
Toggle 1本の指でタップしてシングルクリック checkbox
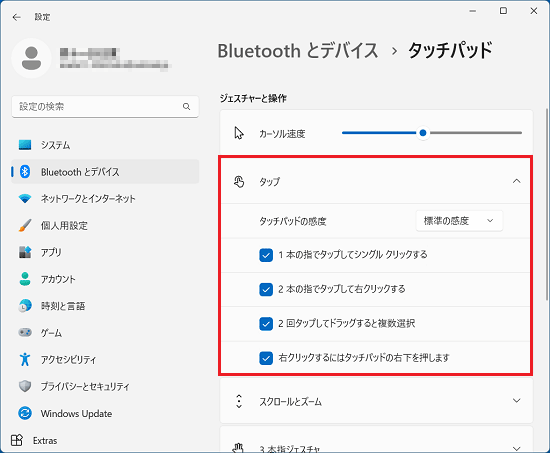pos(266,255)
